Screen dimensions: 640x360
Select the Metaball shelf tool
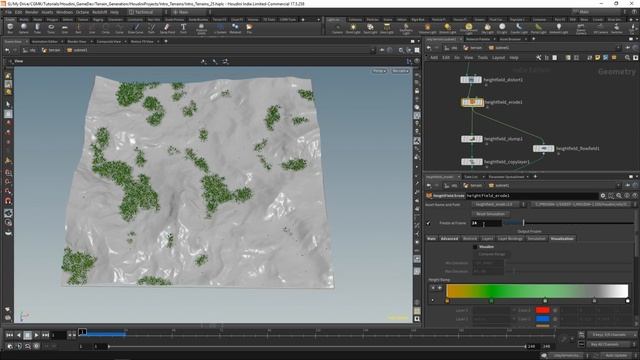(x=235, y=28)
